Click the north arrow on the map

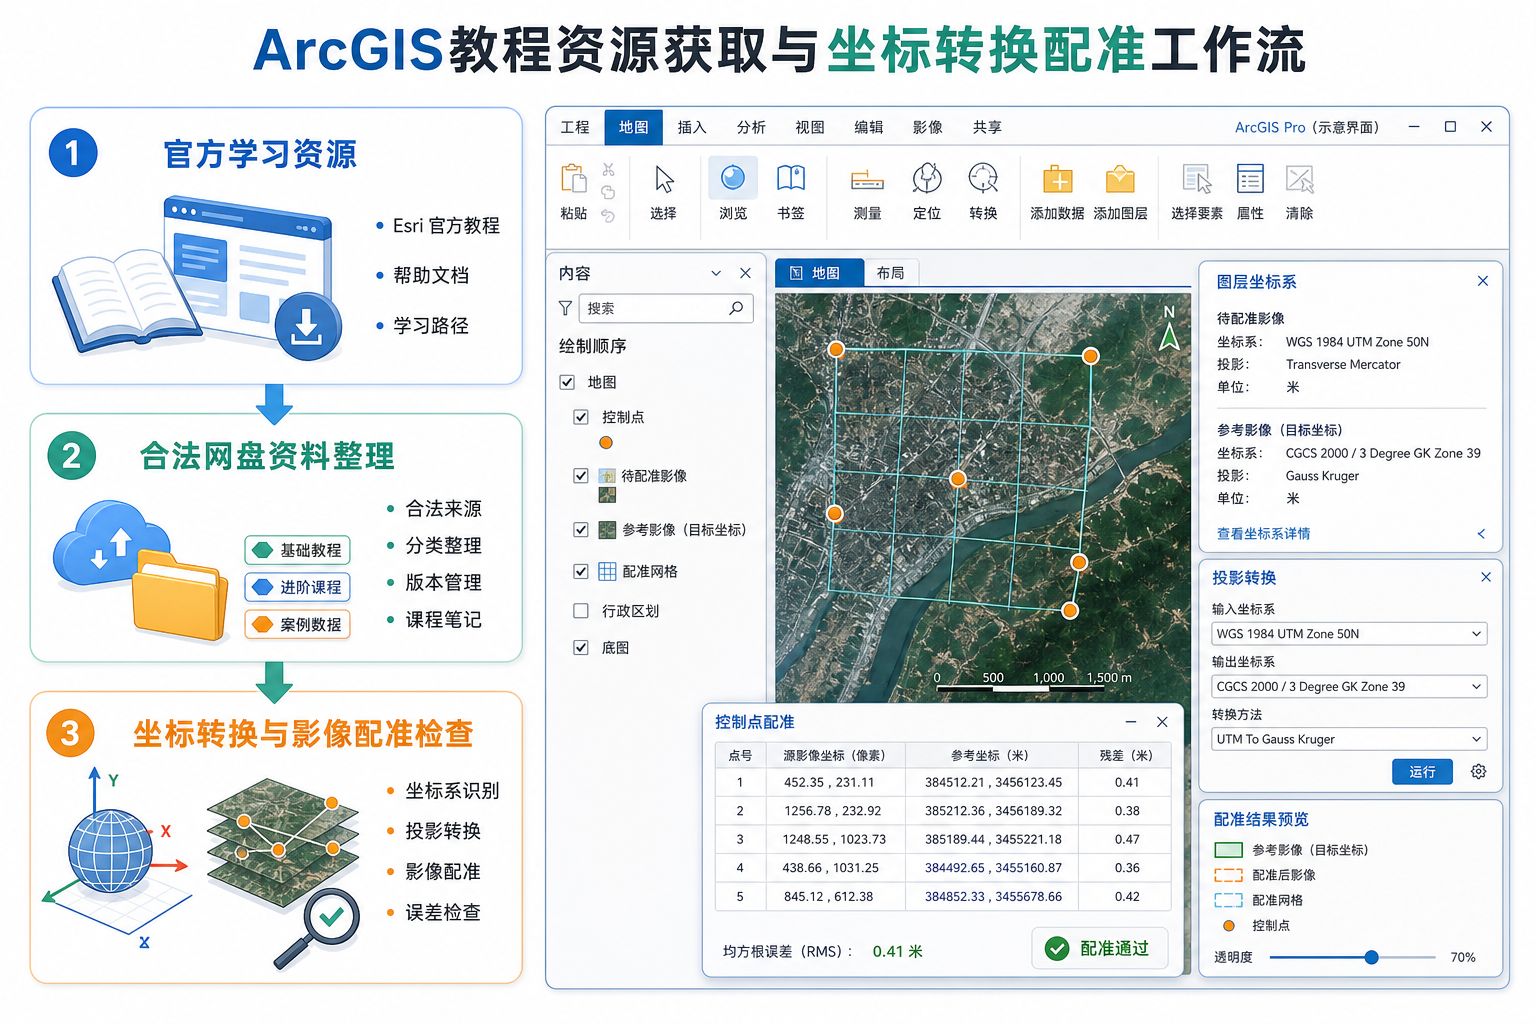click(1169, 328)
